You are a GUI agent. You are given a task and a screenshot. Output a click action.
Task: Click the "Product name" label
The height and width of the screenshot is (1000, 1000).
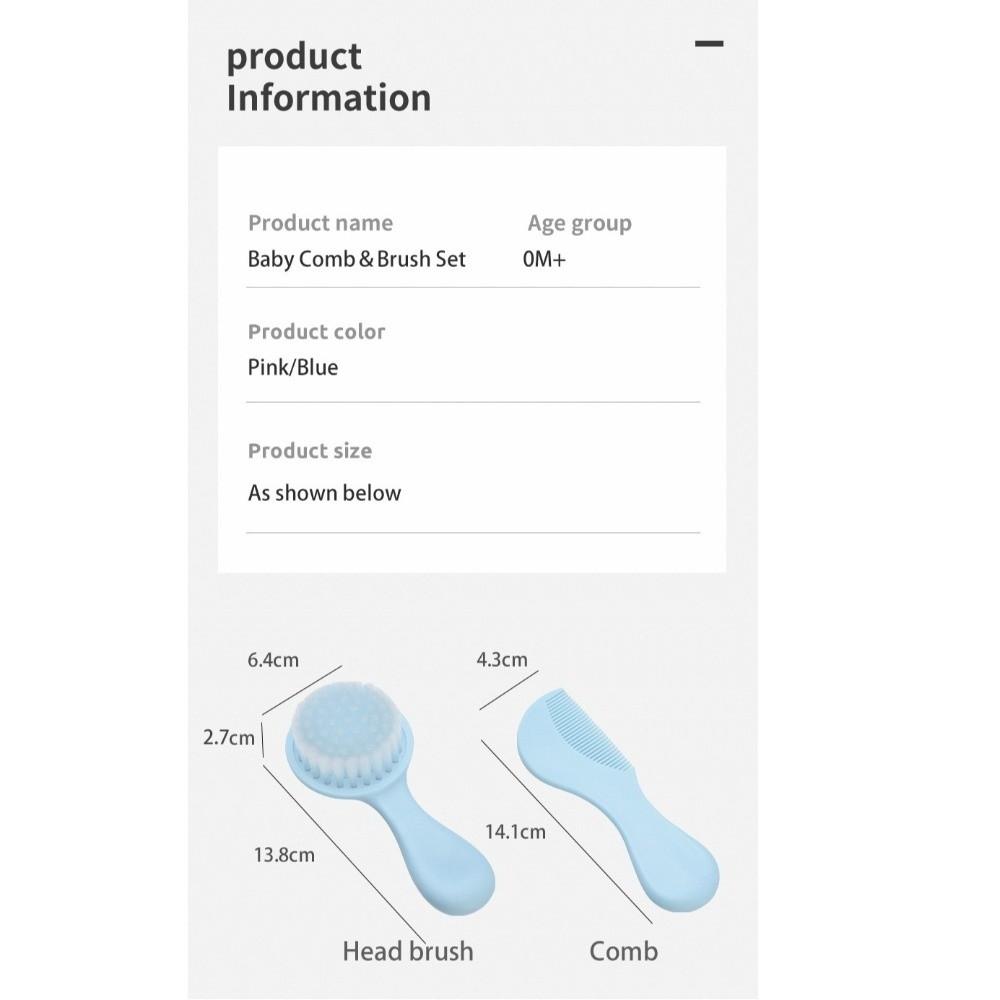(x=320, y=223)
